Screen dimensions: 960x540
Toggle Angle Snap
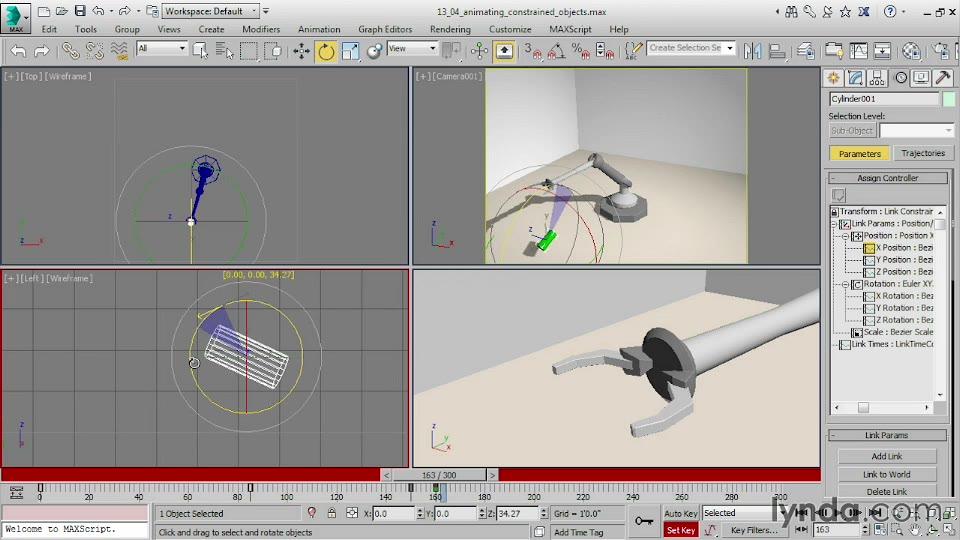[x=556, y=51]
